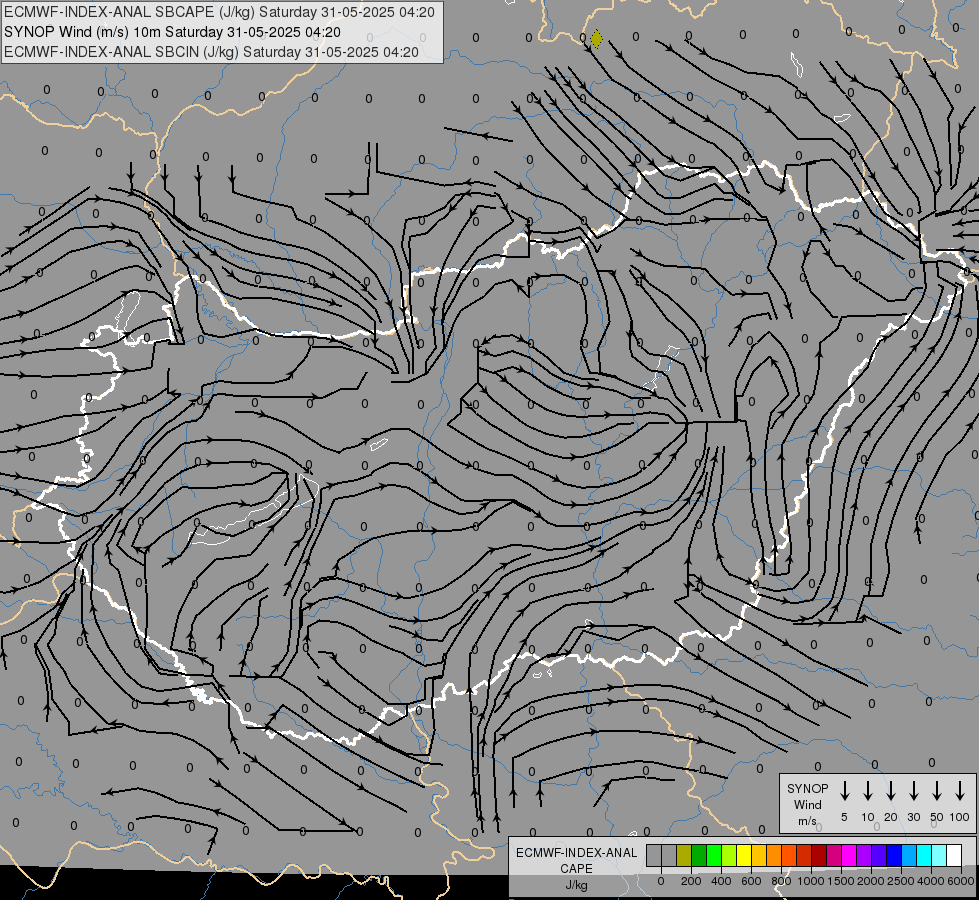Pick the orange swatch left of 800 tick
Screen dimensions: 979x900
[774, 855]
